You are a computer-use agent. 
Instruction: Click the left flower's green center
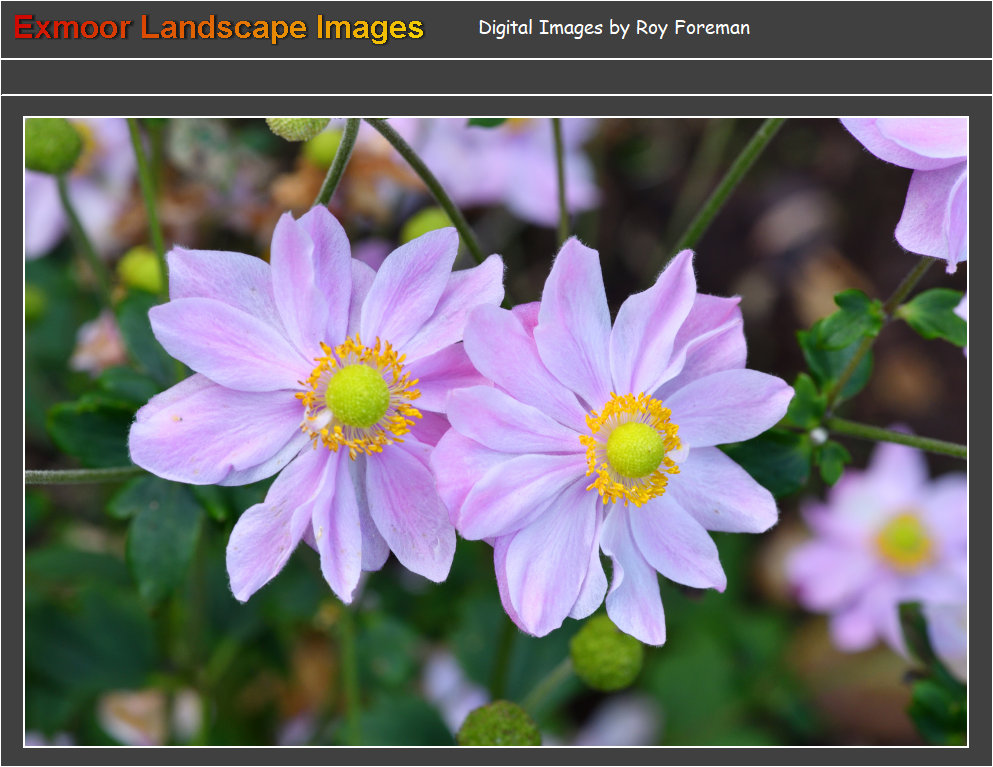click(357, 396)
